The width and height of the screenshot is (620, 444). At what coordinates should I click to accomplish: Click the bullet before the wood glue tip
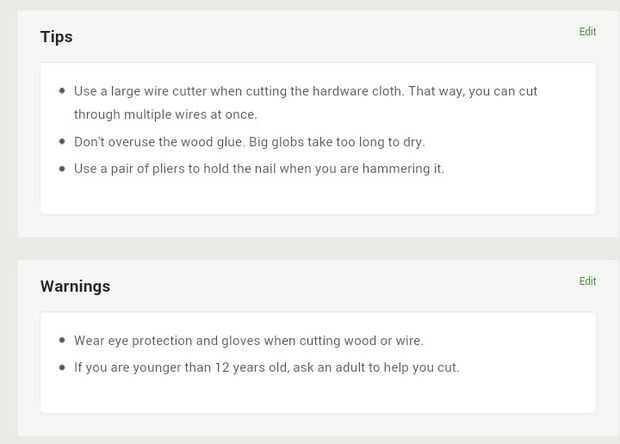coord(63,142)
